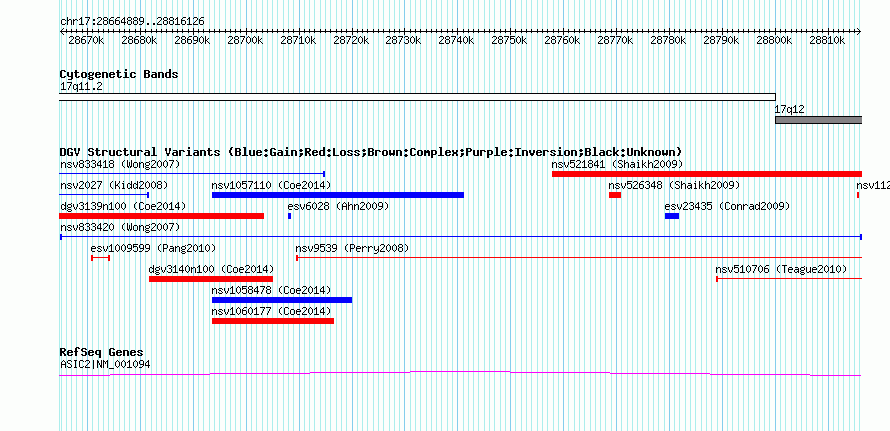
Task: Click the nsv833418 (Wong2007) variant label
Action: click(120, 165)
